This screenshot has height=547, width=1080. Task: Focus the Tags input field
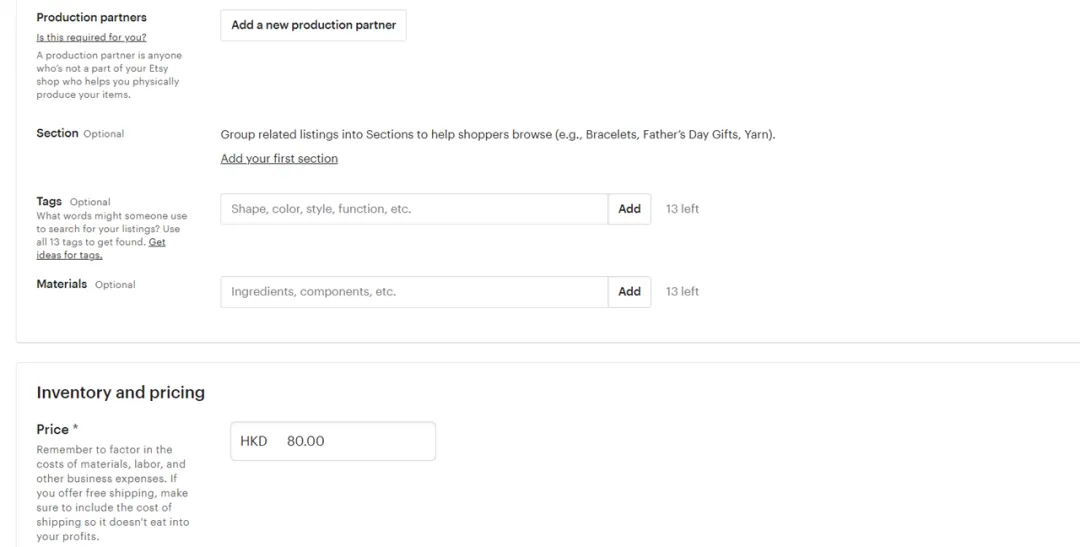pyautogui.click(x=413, y=209)
